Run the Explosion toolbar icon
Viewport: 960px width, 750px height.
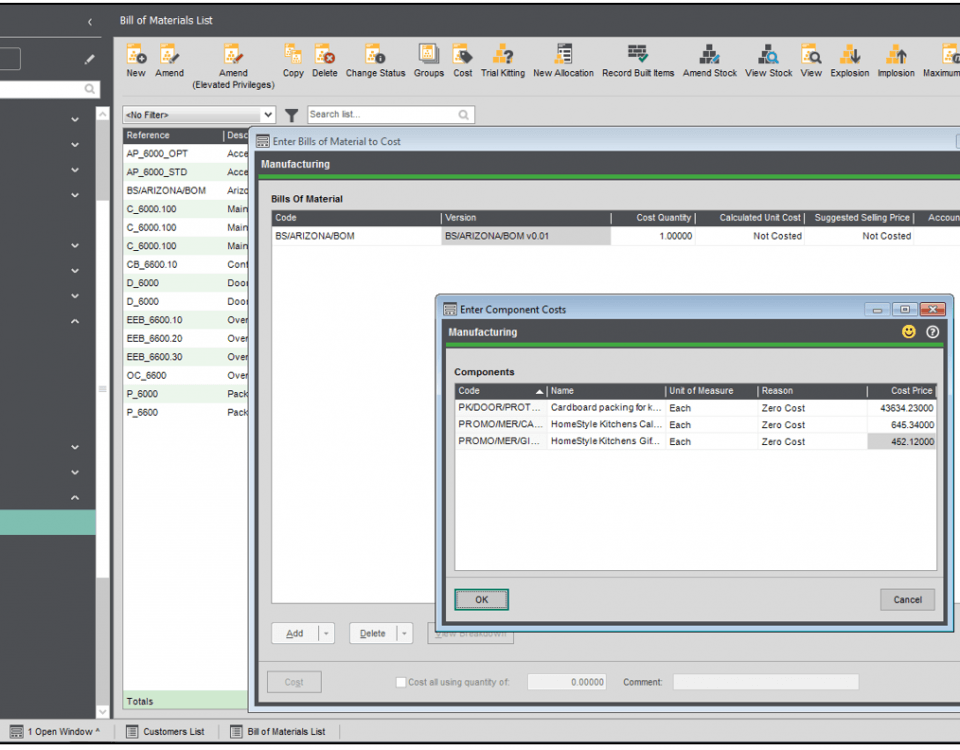tap(850, 61)
